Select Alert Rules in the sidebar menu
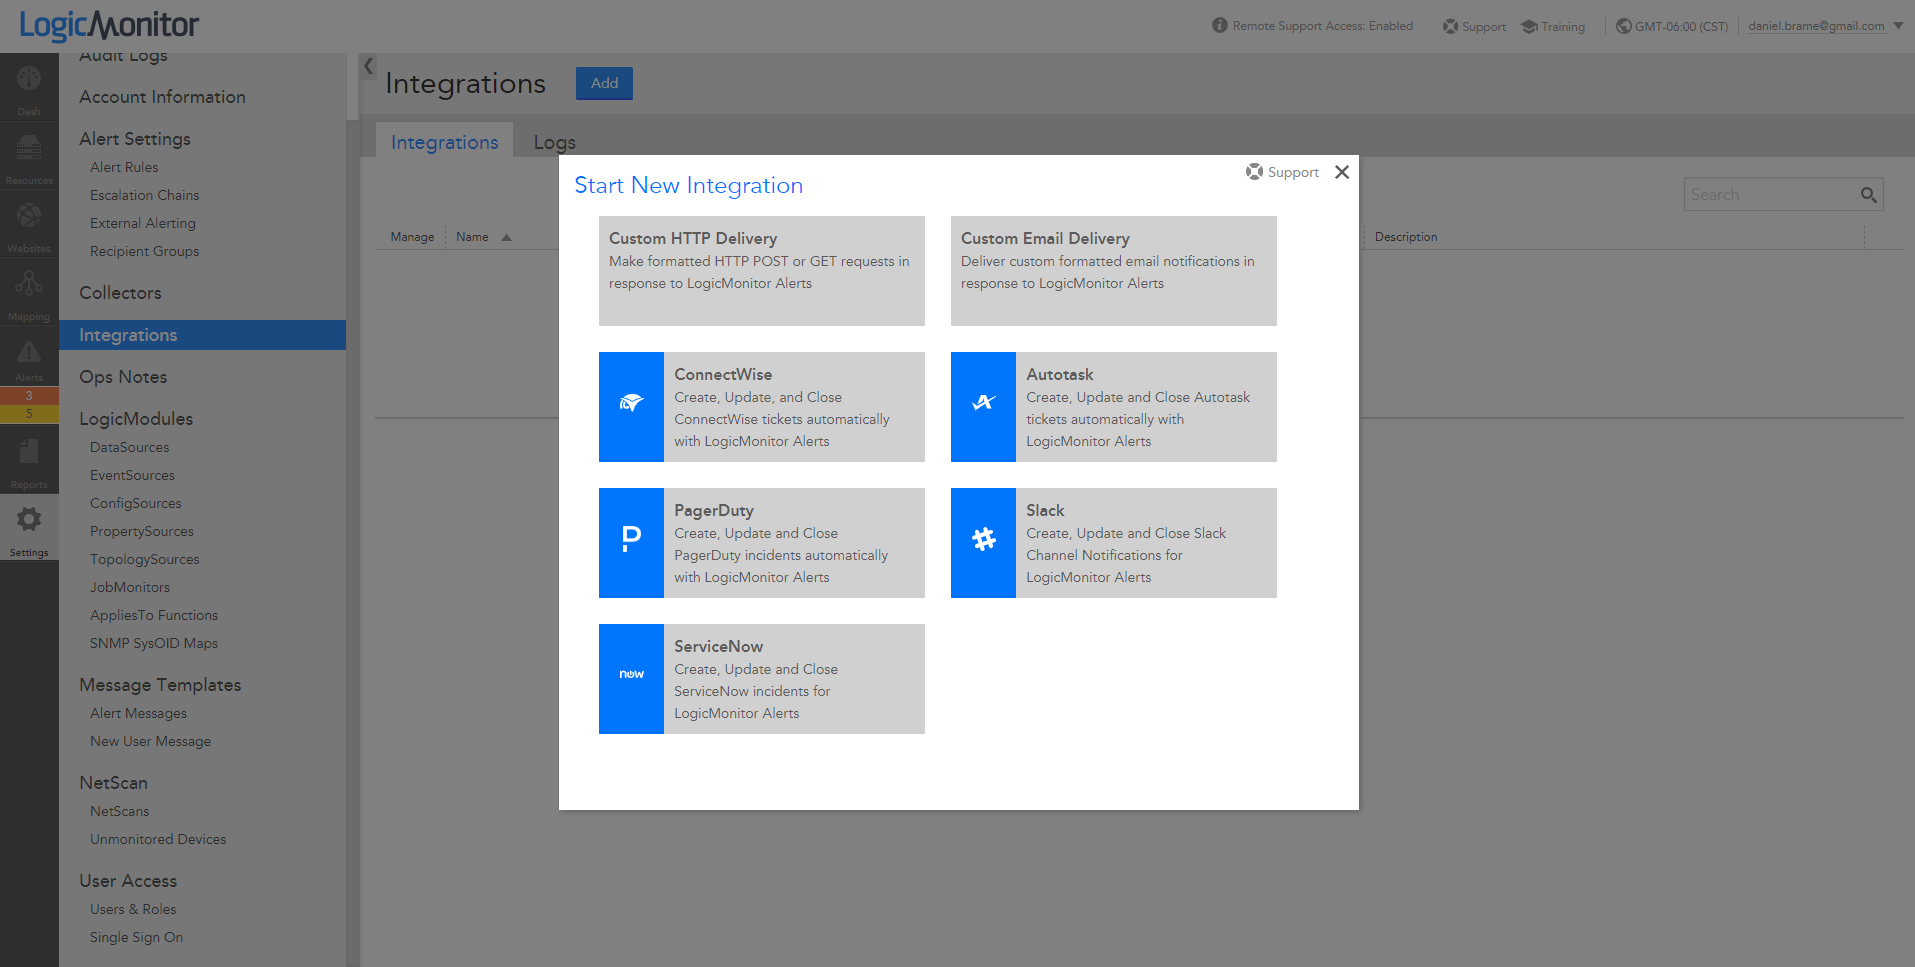Viewport: 1915px width, 967px height. click(x=124, y=167)
